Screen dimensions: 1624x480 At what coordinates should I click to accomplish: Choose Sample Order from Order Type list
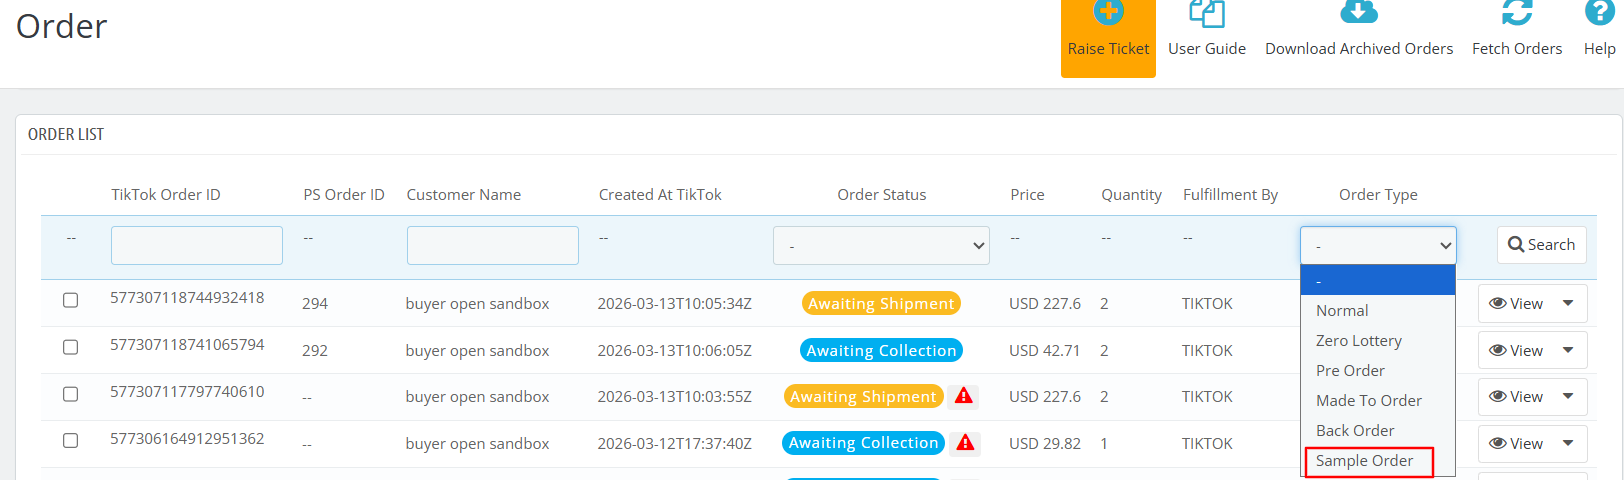pos(1365,461)
